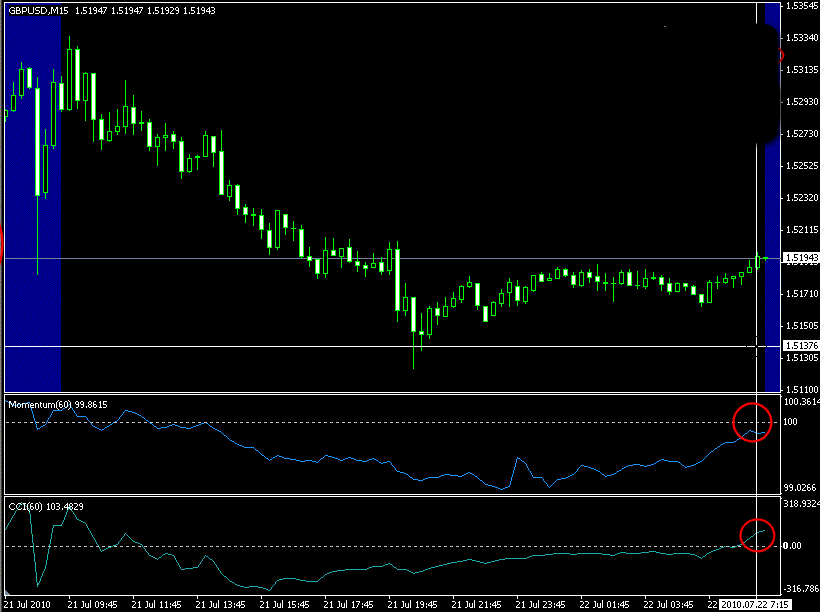
Task: Click the price scale value 1.52525
Action: click(802, 166)
